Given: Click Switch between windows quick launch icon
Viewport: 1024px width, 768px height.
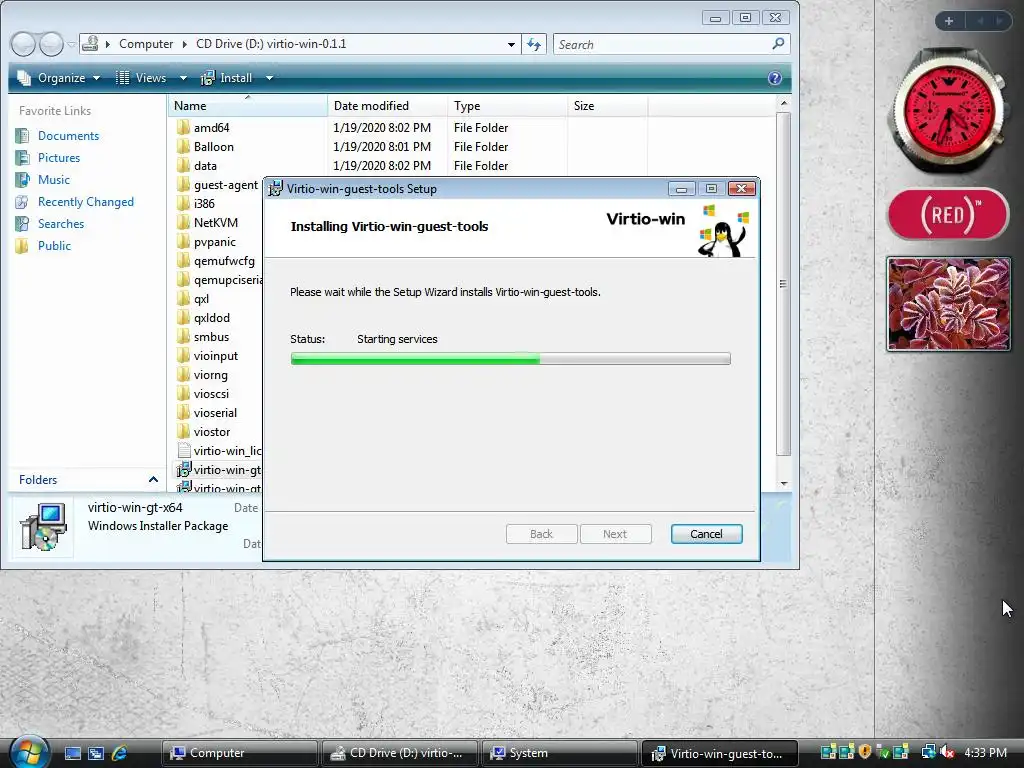Looking at the screenshot, I should pos(96,753).
